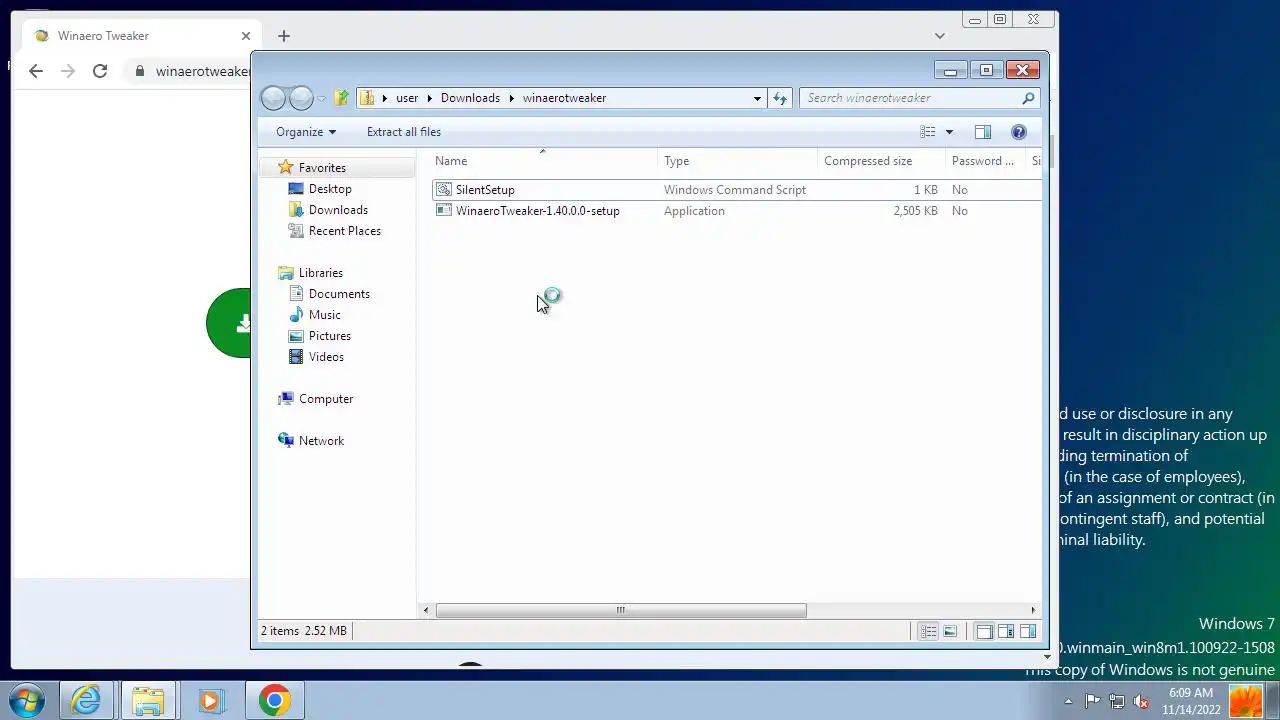Click Extract all files

[404, 132]
